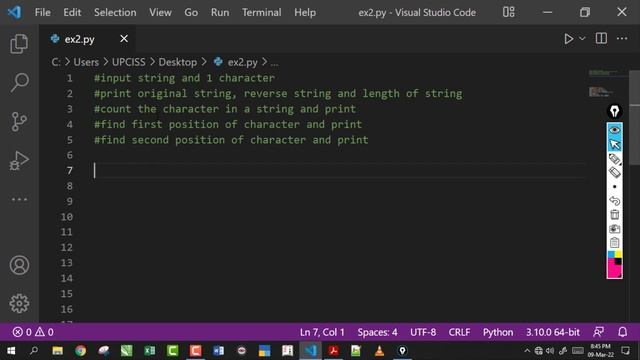Image resolution: width=640 pixels, height=360 pixels.
Task: Open the Run menu
Action: tap(220, 13)
